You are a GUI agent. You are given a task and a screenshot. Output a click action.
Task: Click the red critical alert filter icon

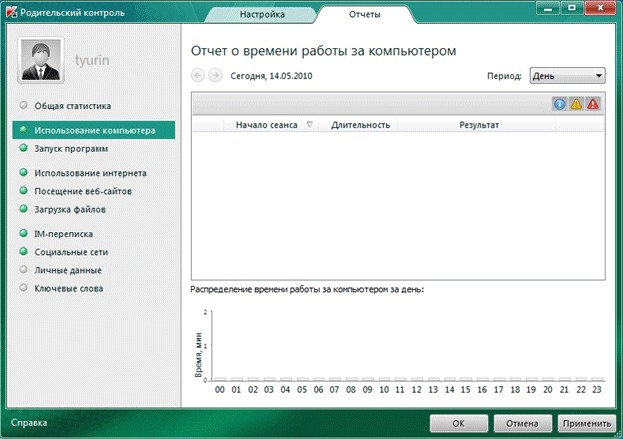(x=593, y=104)
